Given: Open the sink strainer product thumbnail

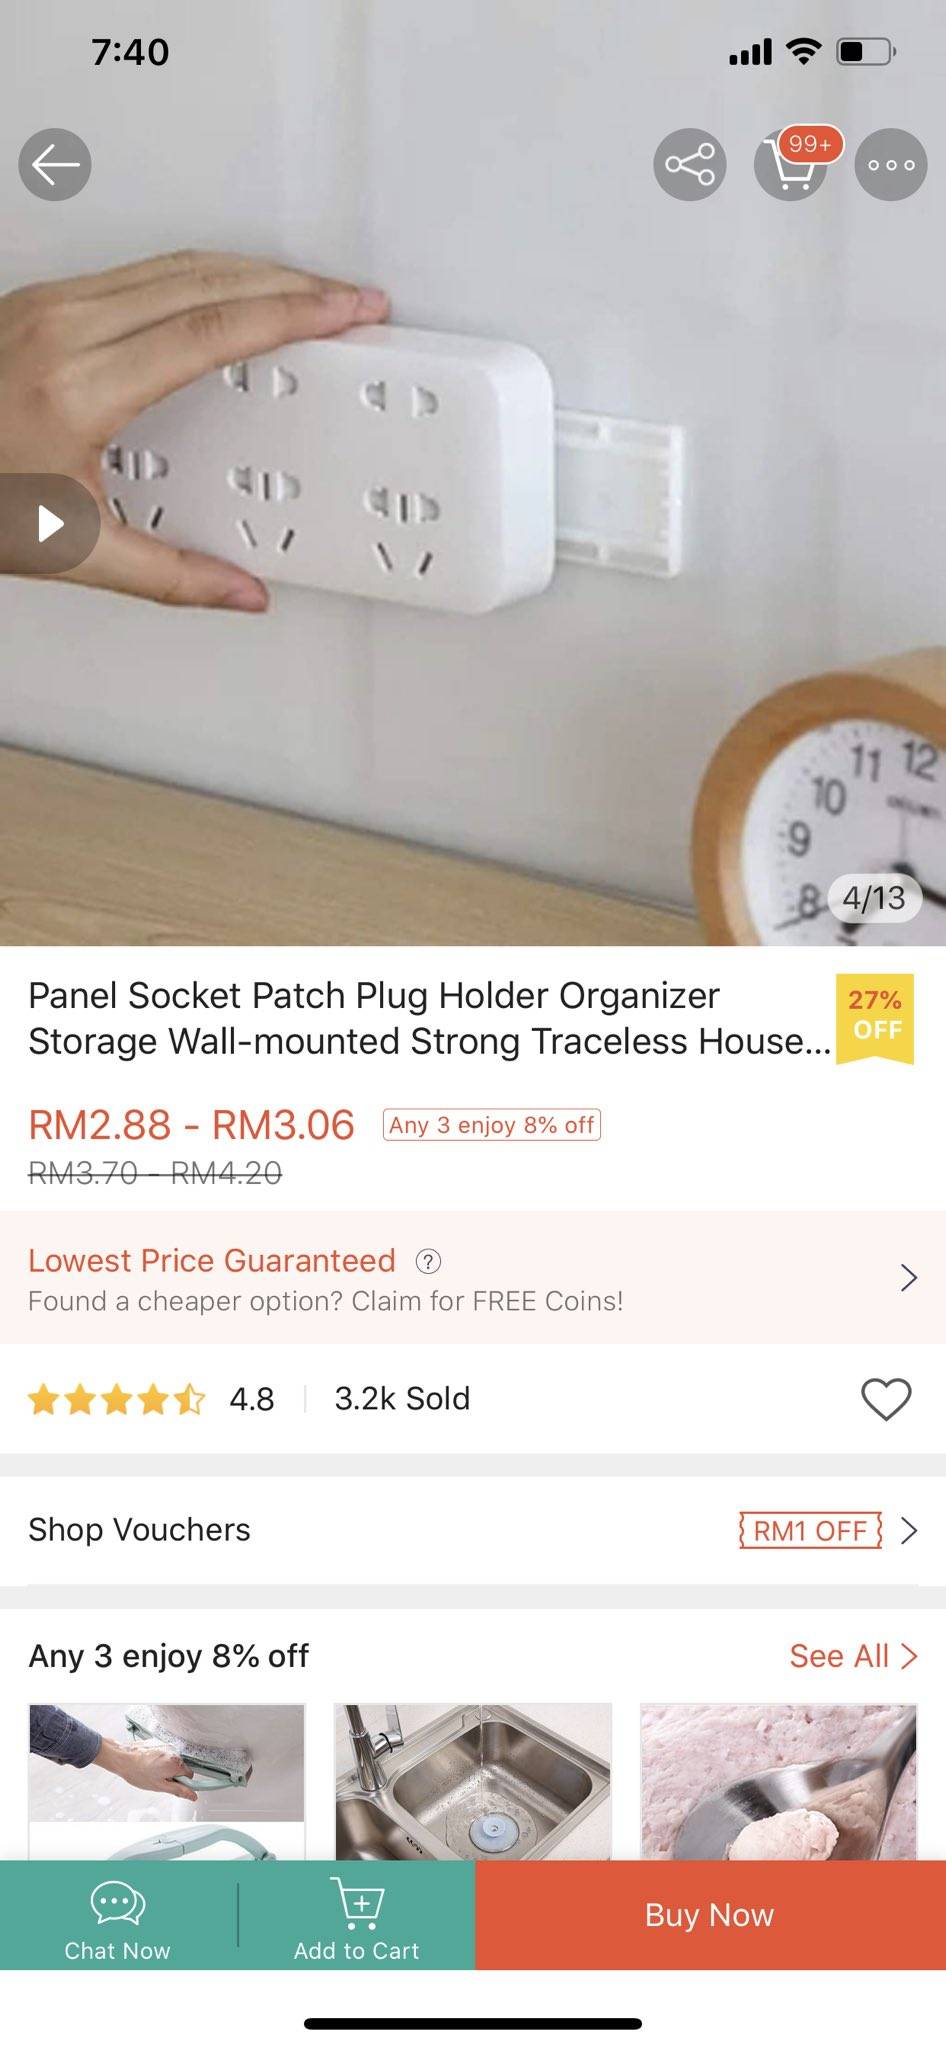Looking at the screenshot, I should pyautogui.click(x=472, y=1782).
